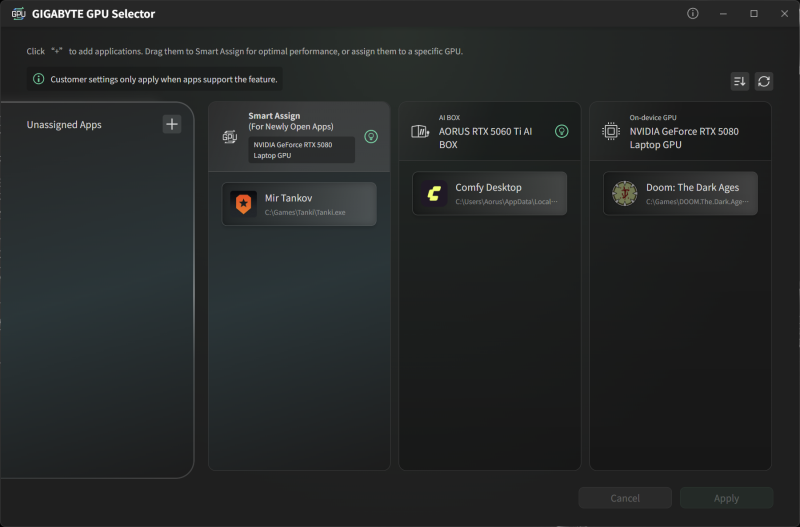Click the Unassigned Apps heading
Image resolution: width=800 pixels, height=527 pixels.
coord(64,124)
